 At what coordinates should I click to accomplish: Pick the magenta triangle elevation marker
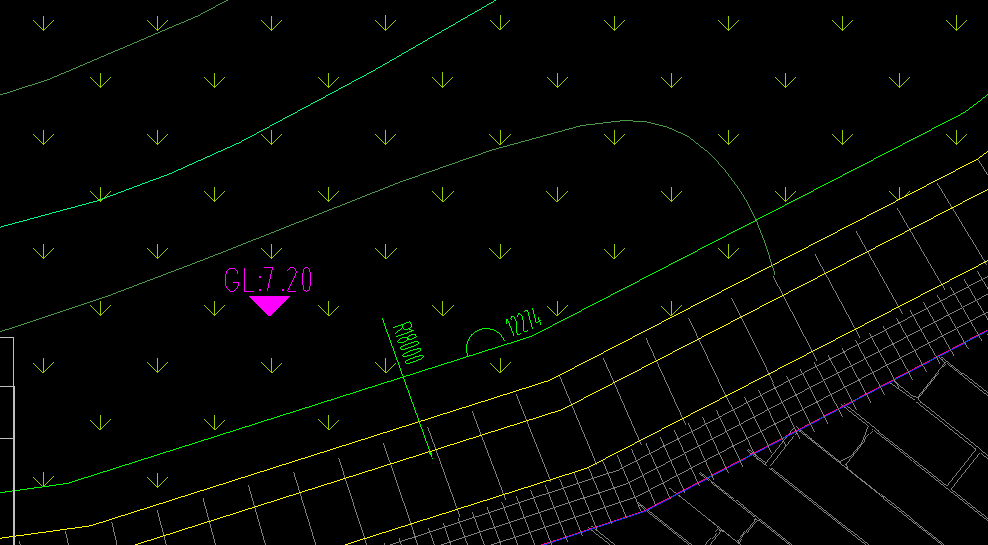270,306
